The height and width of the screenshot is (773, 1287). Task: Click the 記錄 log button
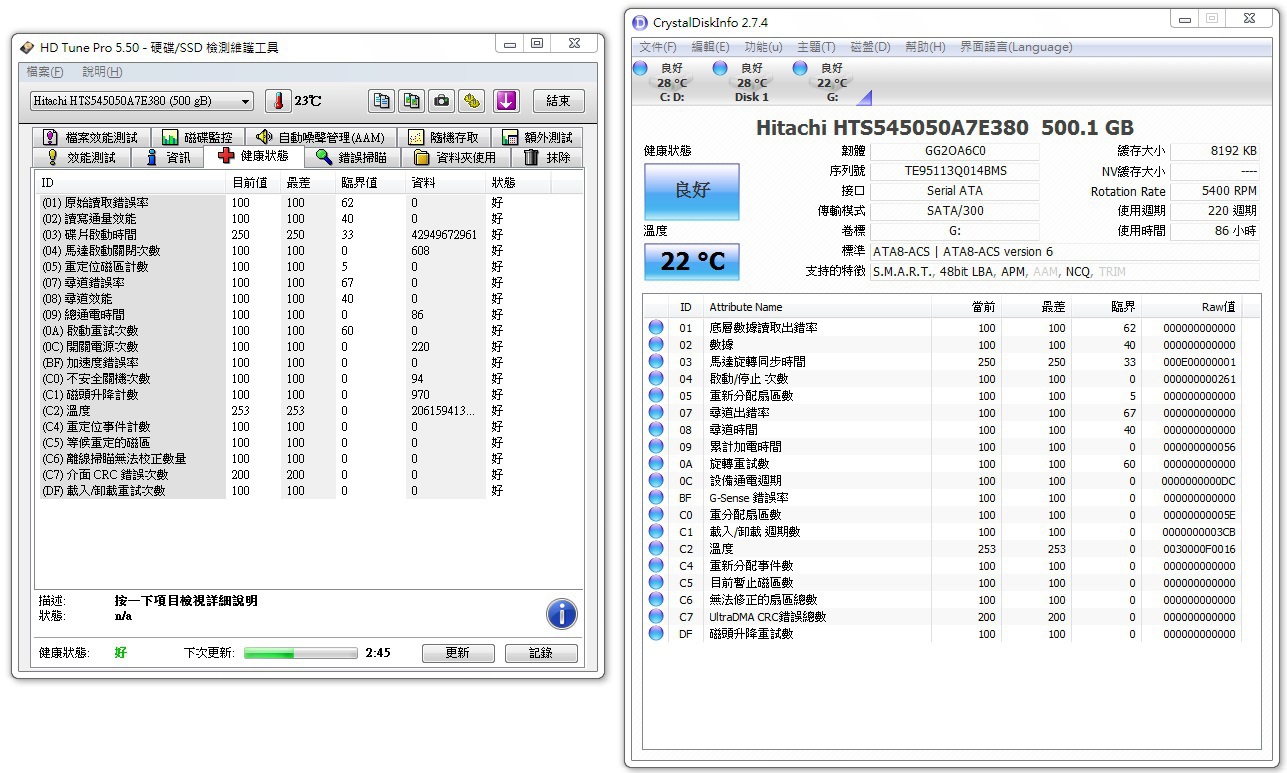pos(541,653)
